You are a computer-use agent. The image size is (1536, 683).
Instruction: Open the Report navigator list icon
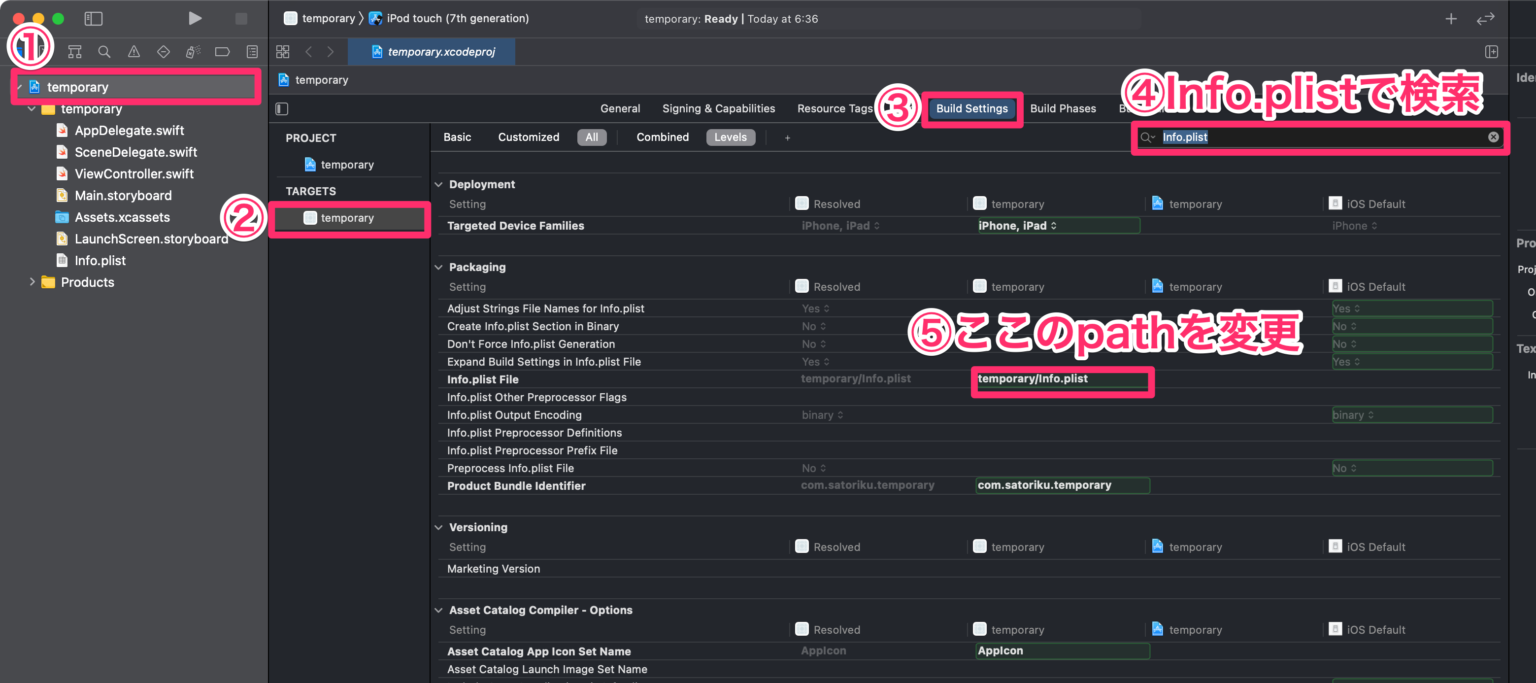click(x=251, y=51)
